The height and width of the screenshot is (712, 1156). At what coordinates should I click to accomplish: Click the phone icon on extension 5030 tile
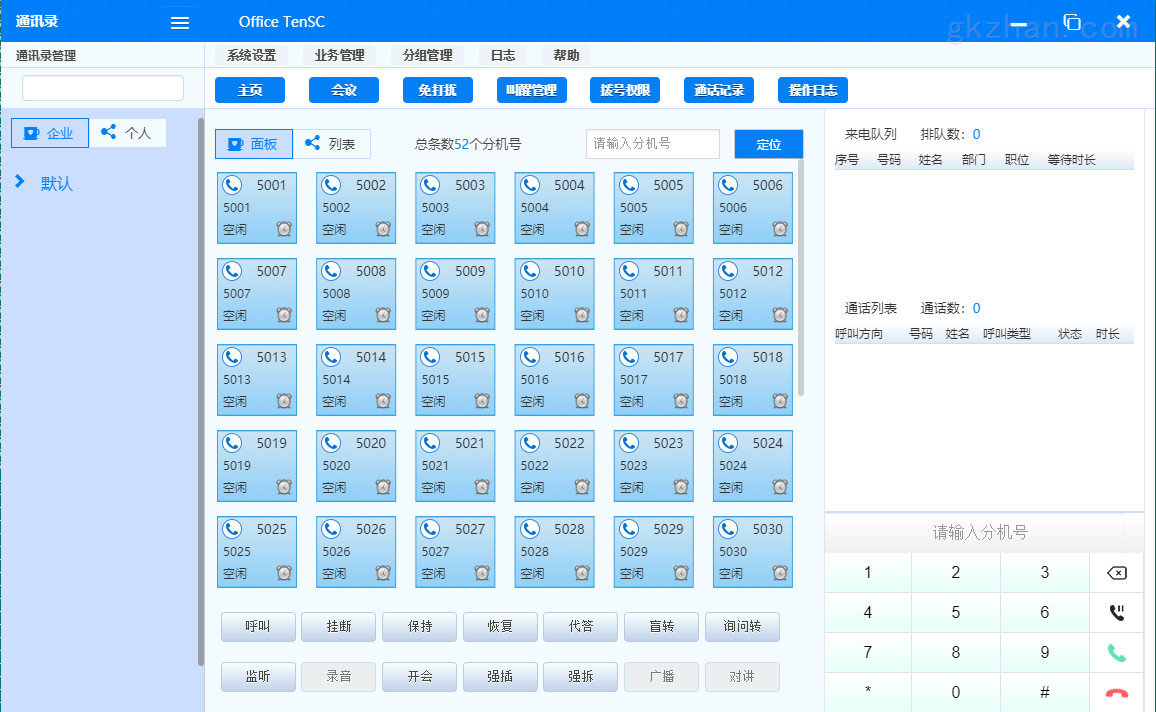(x=727, y=529)
